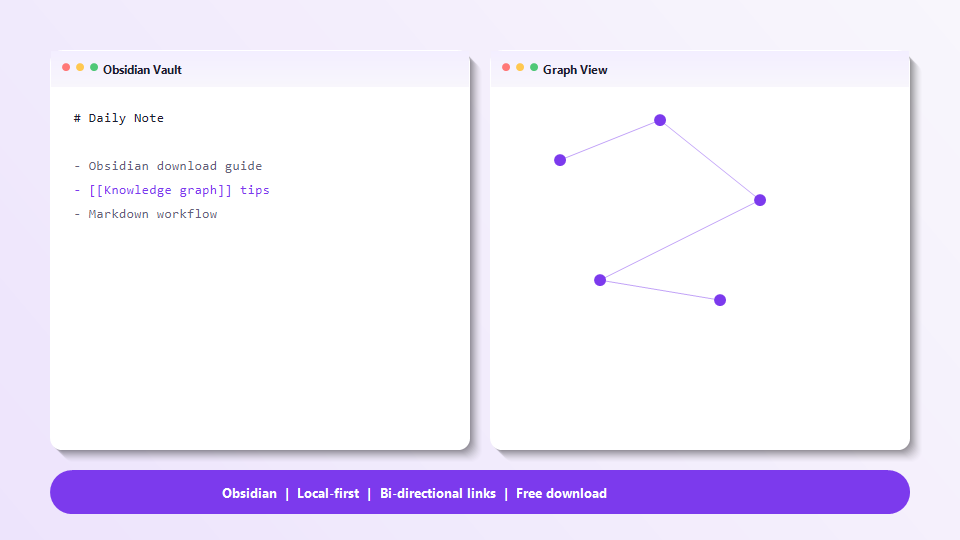Screen dimensions: 960x540
Task: Click the Obsidian Vault window title
Action: pos(142,70)
